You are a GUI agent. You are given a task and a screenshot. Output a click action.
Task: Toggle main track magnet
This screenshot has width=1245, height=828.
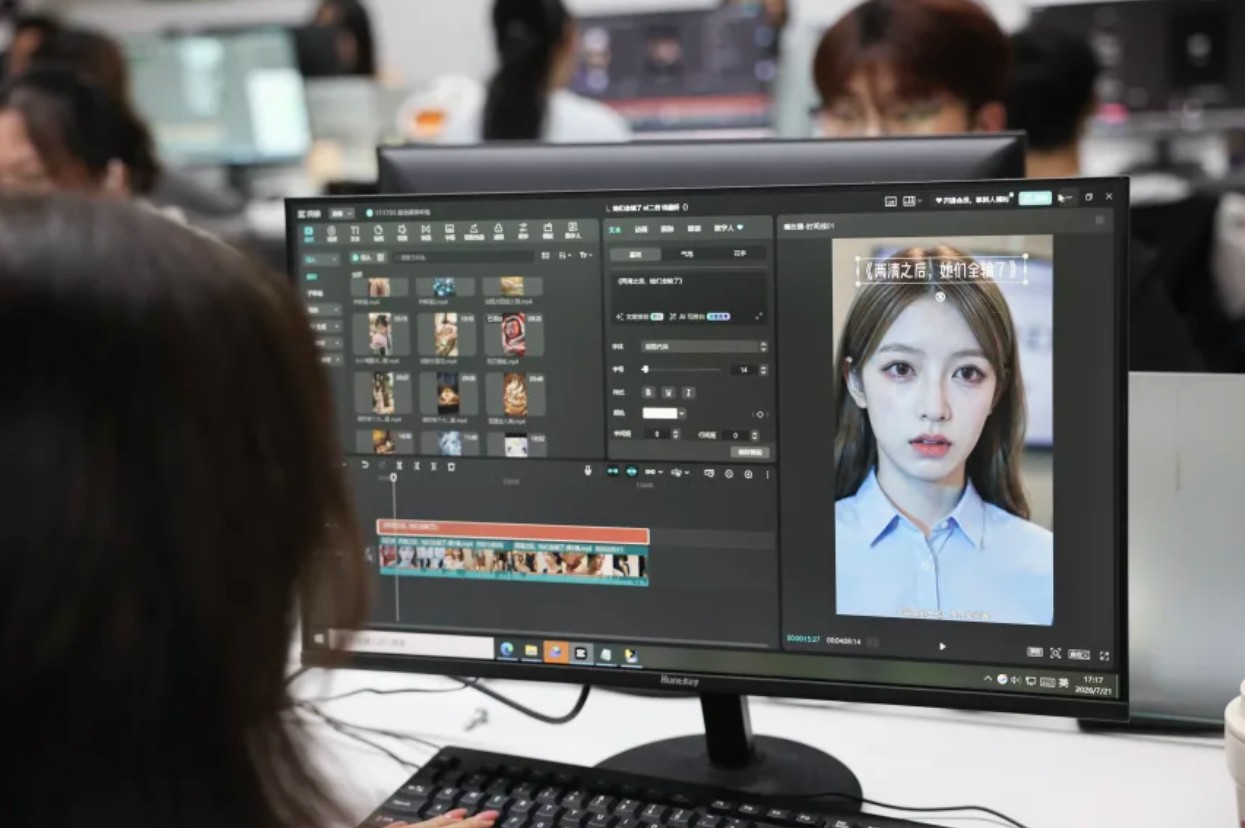613,471
